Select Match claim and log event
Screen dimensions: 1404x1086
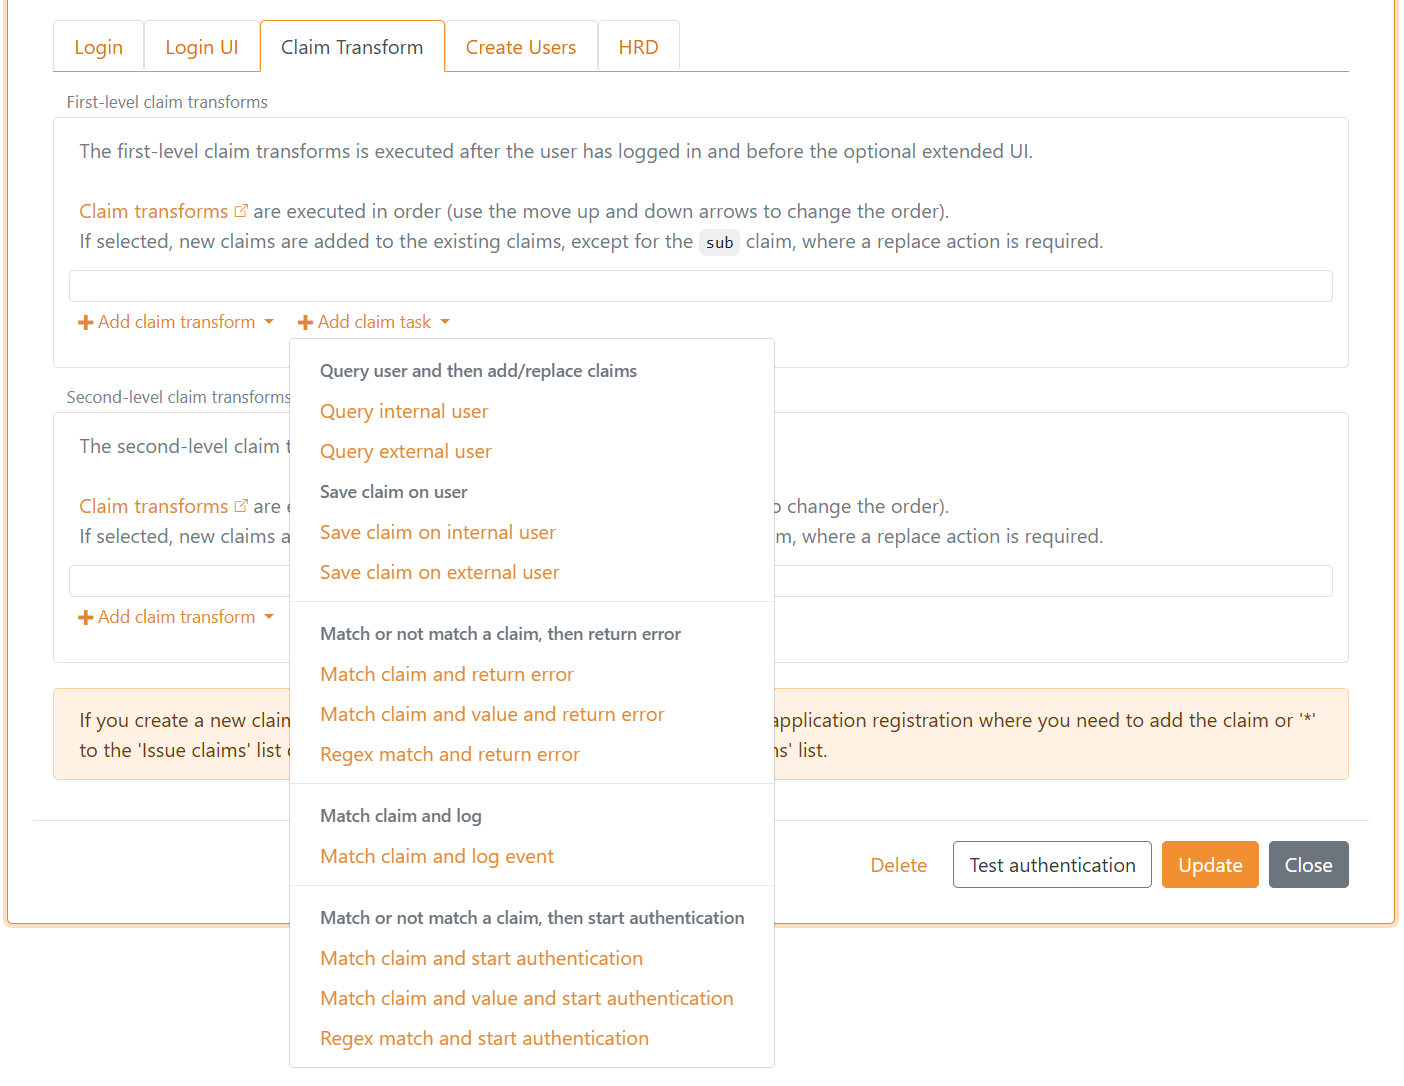click(x=437, y=856)
